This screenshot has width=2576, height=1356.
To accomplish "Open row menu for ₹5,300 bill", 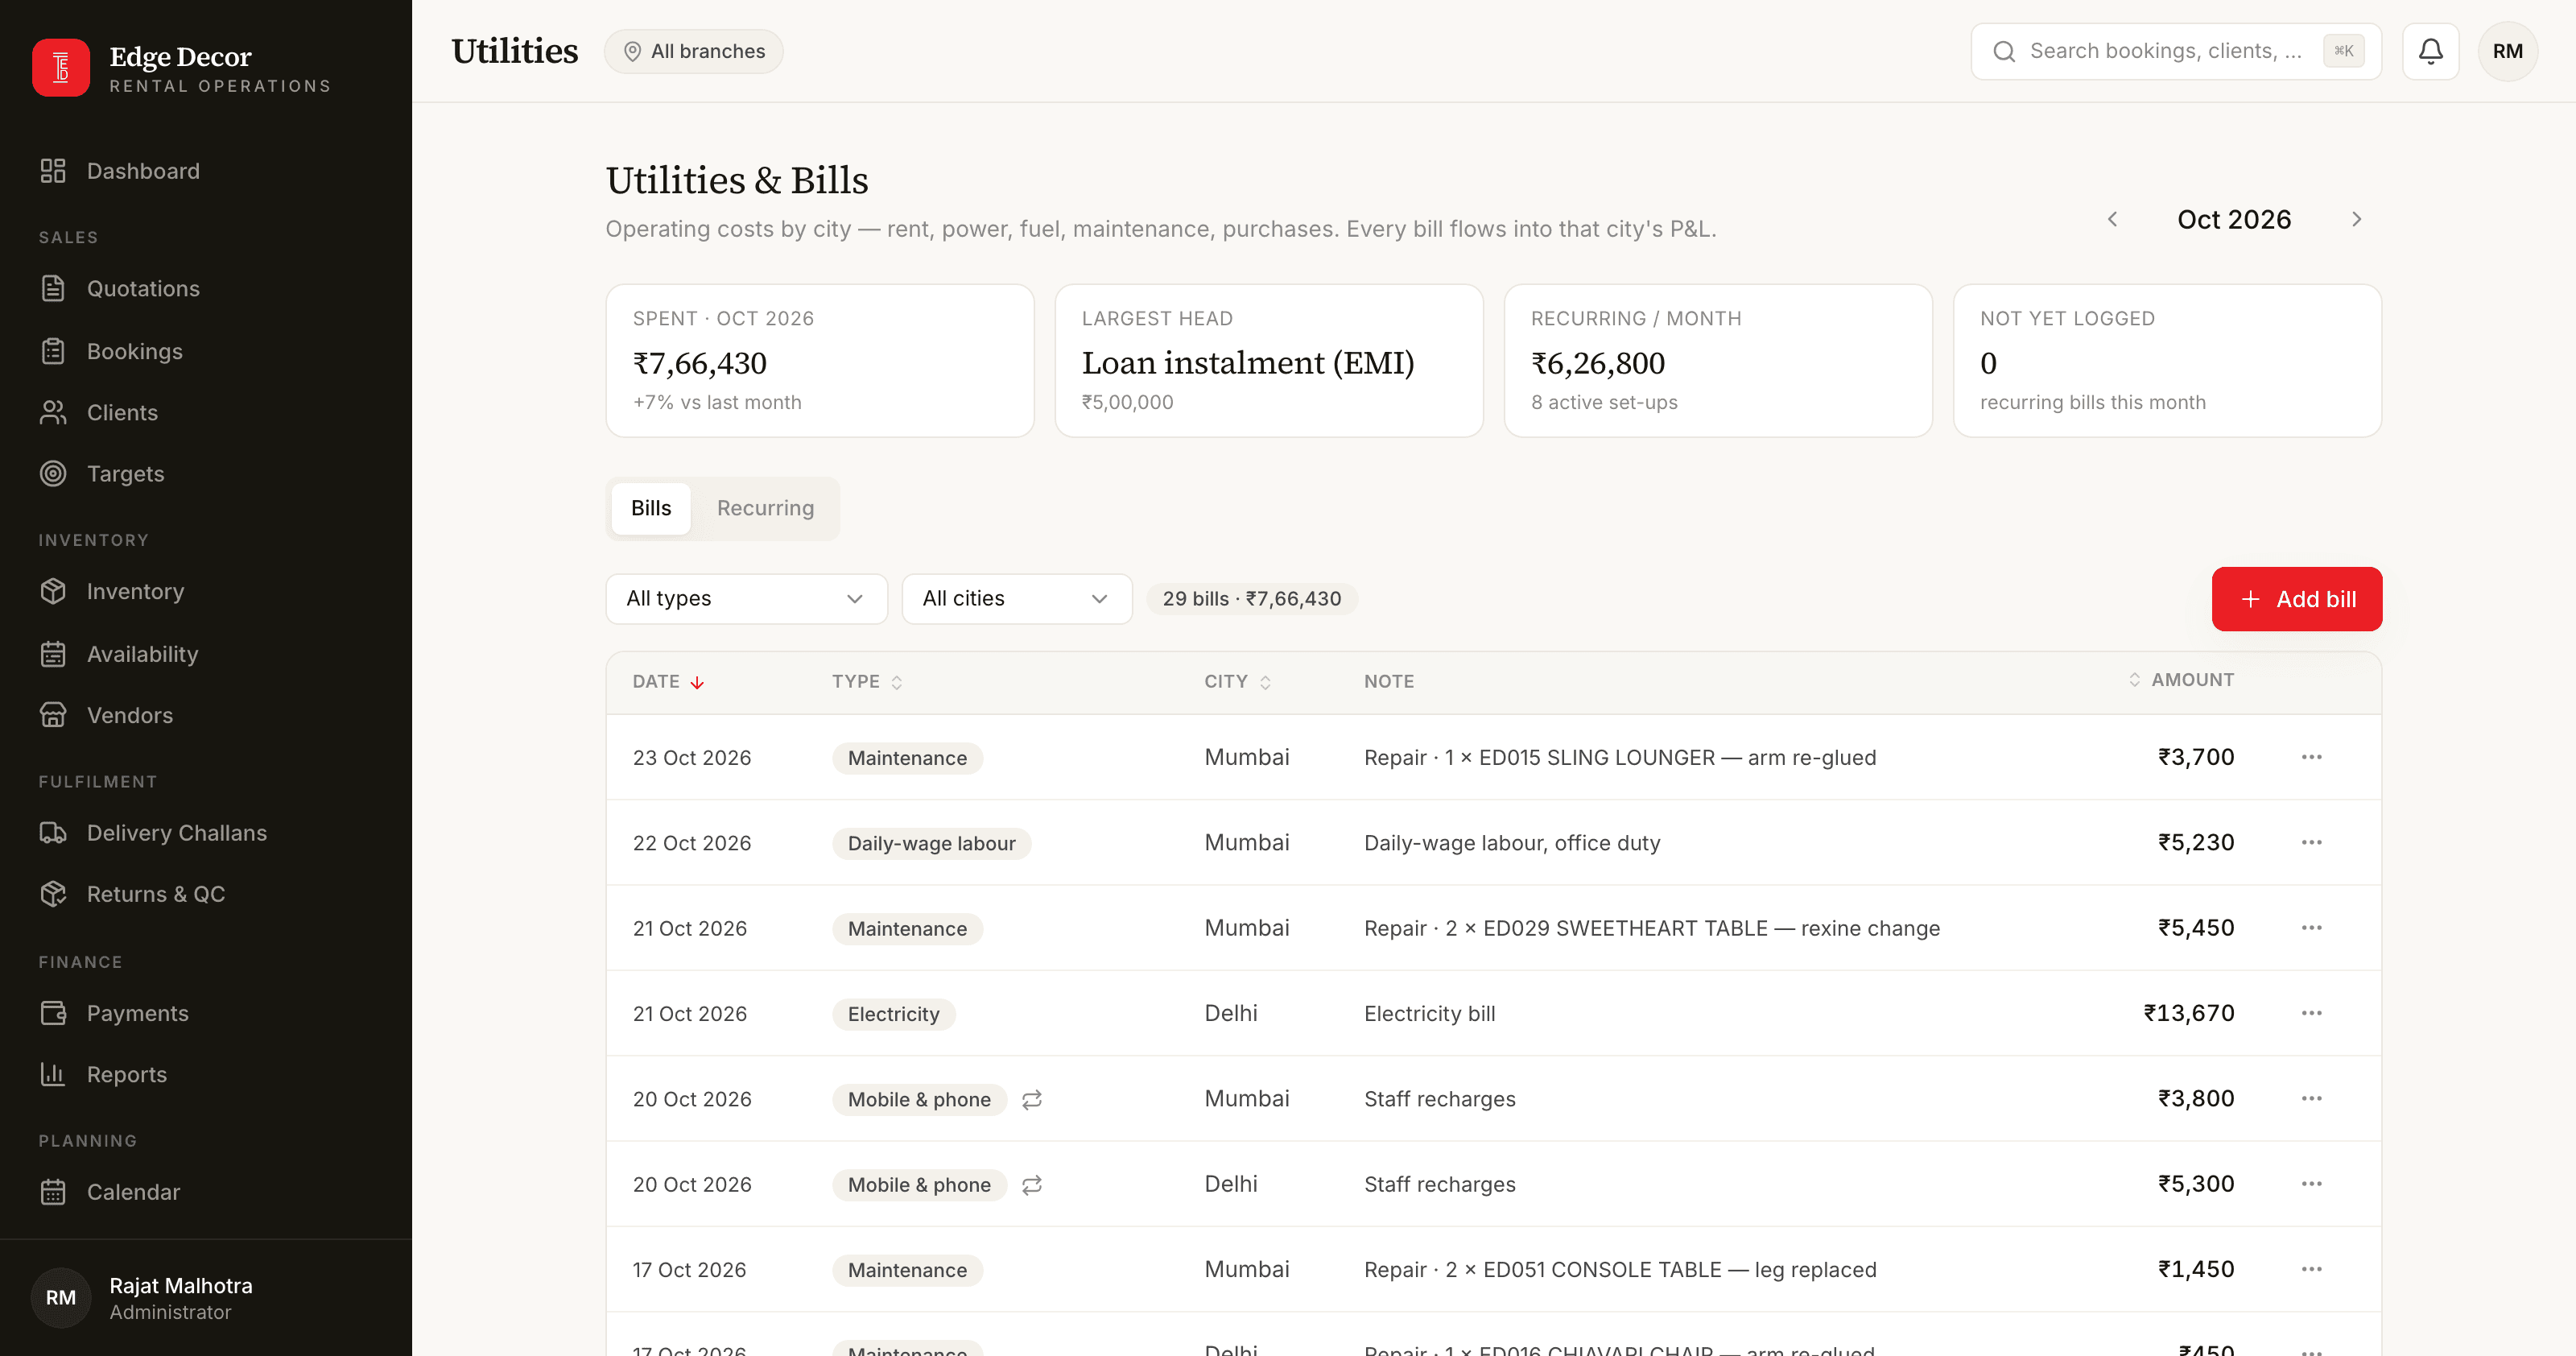I will pos(2311,1184).
